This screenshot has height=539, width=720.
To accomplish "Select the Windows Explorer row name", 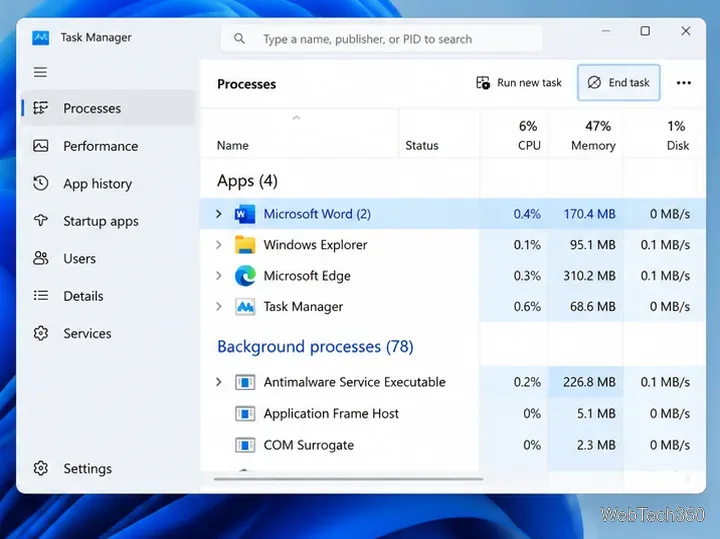I will (x=315, y=245).
